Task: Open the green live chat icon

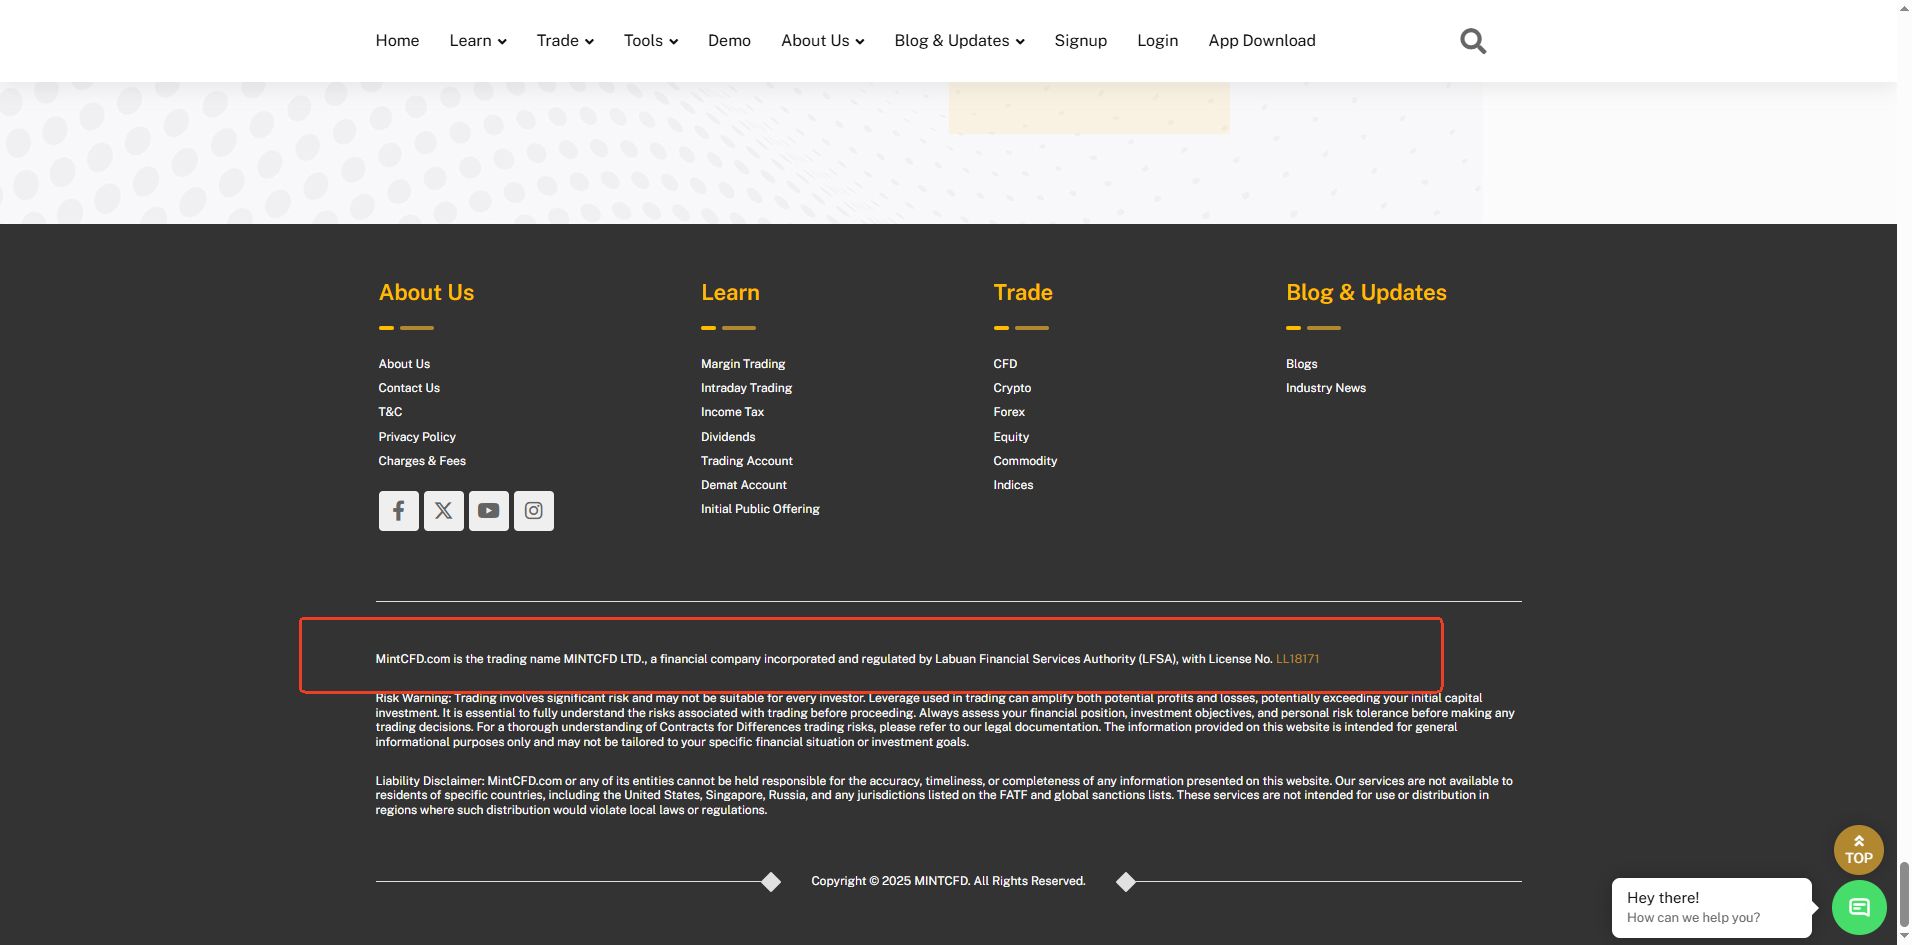Action: coord(1858,907)
